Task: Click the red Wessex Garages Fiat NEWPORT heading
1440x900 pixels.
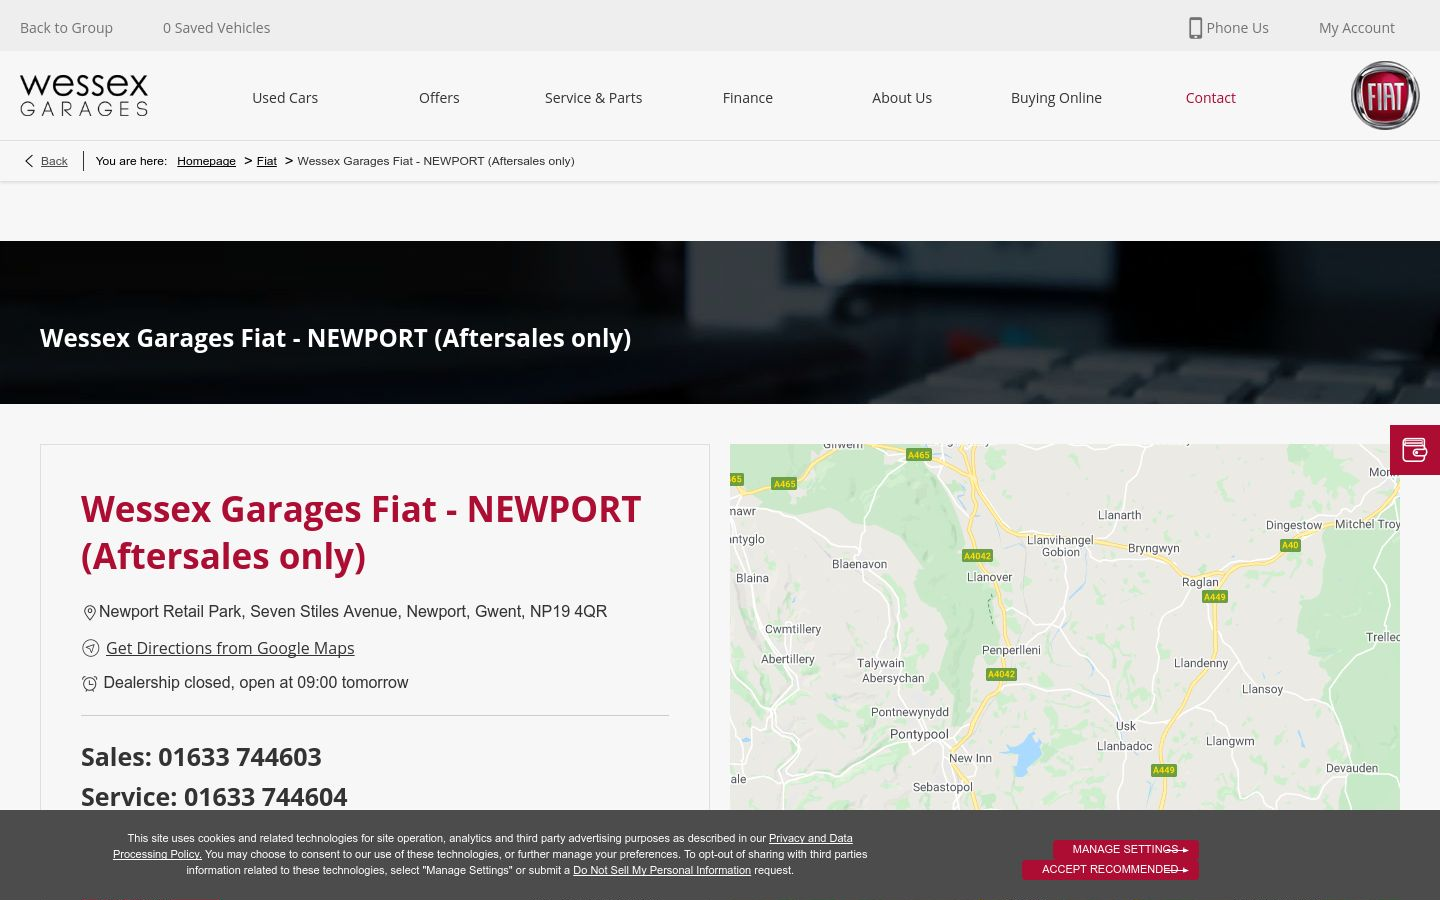Action: click(x=361, y=532)
